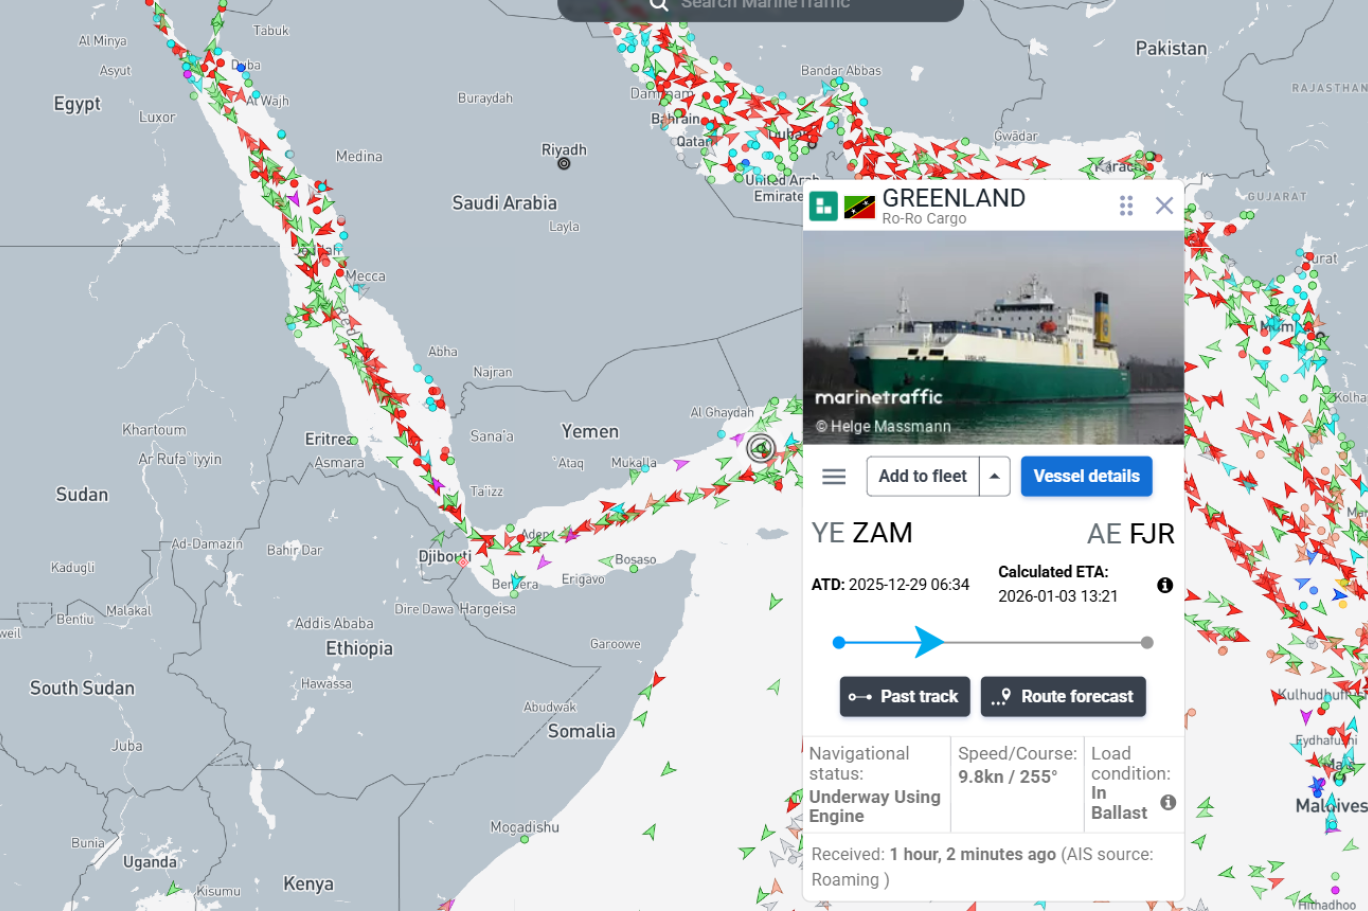Viewport: 1368px width, 911px height.
Task: Close the GREENLAND vessel popup
Action: (x=1164, y=206)
